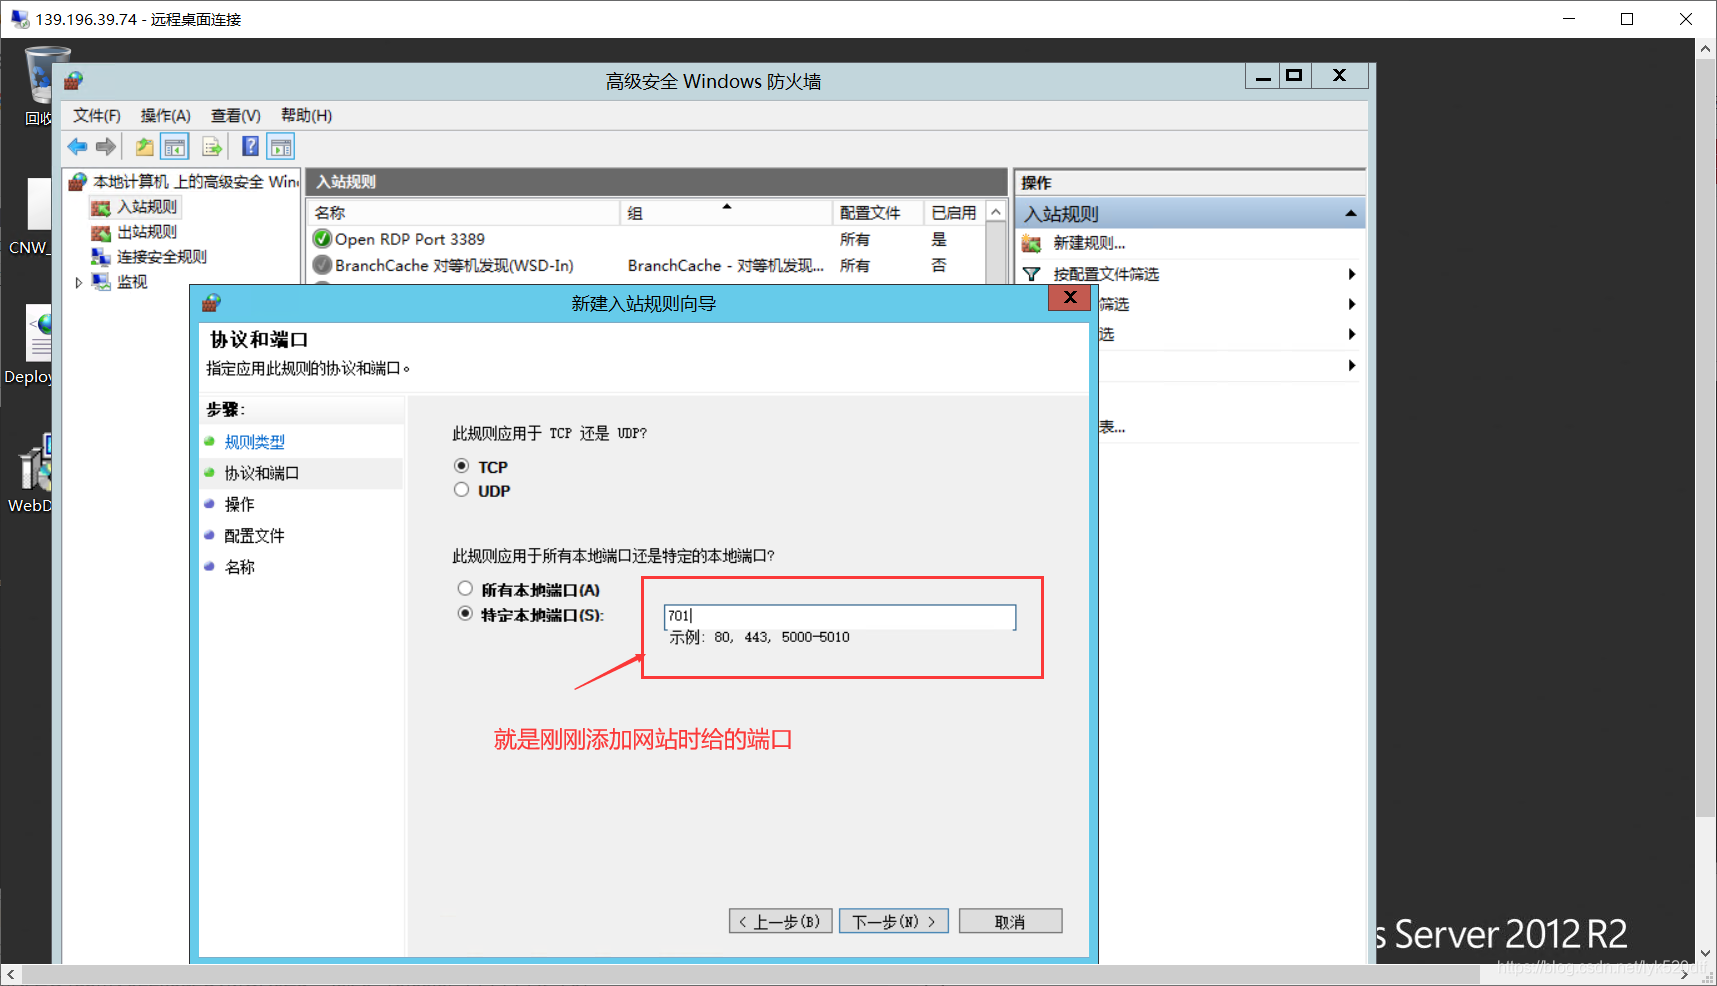1717x986 pixels.
Task: Click the remote desktop connection title bar icon
Action: (x=20, y=19)
